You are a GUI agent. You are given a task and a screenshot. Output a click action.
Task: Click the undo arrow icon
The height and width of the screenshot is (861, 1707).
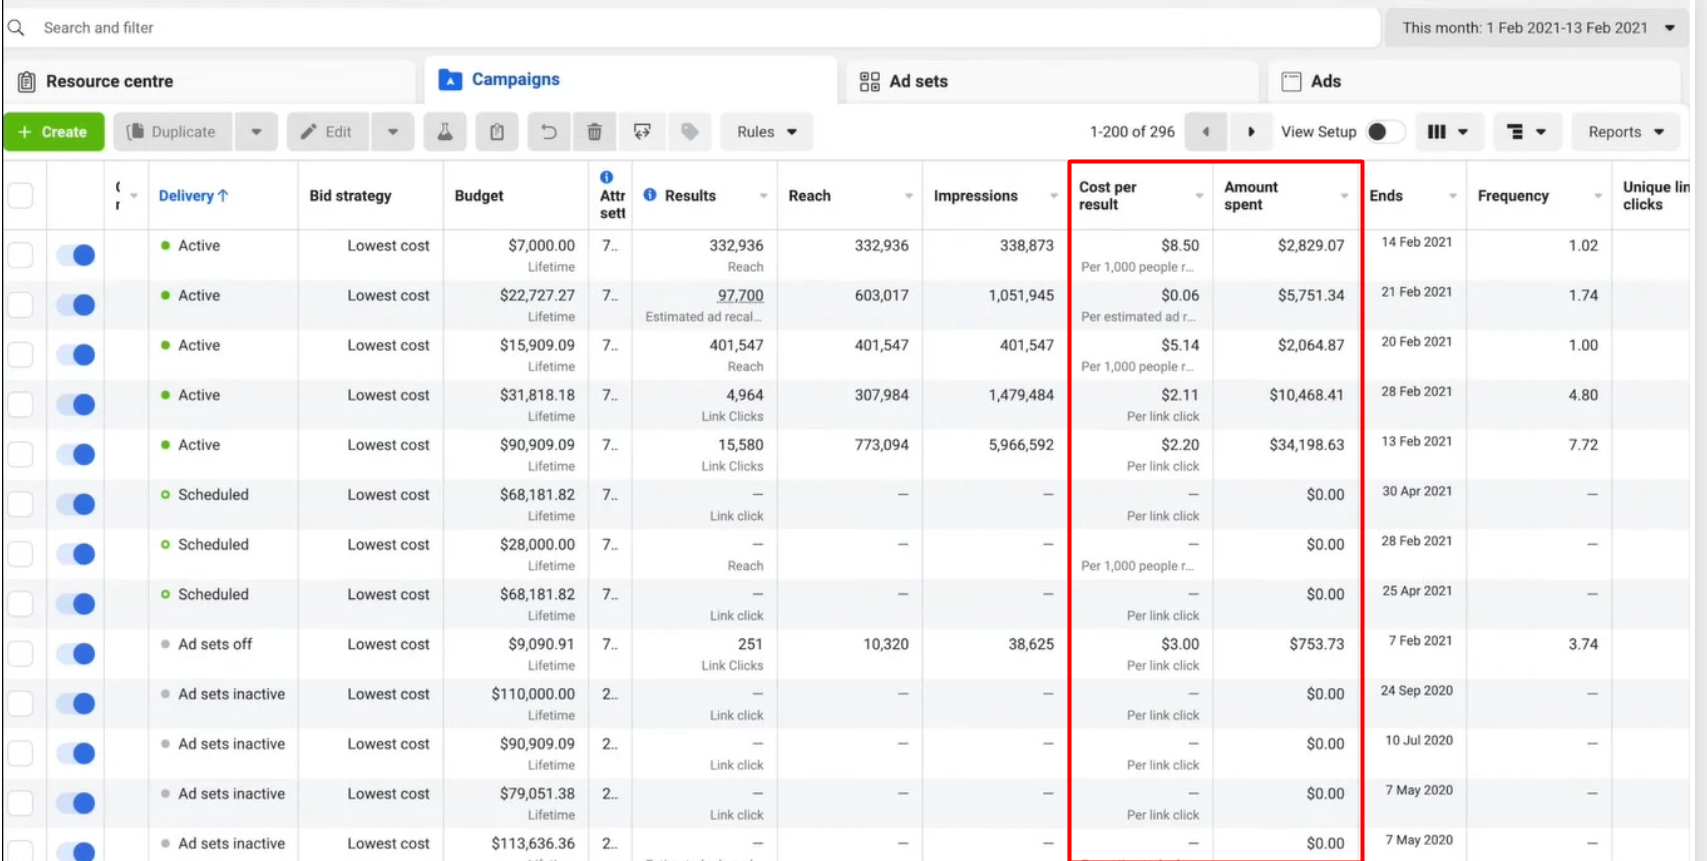coord(548,132)
